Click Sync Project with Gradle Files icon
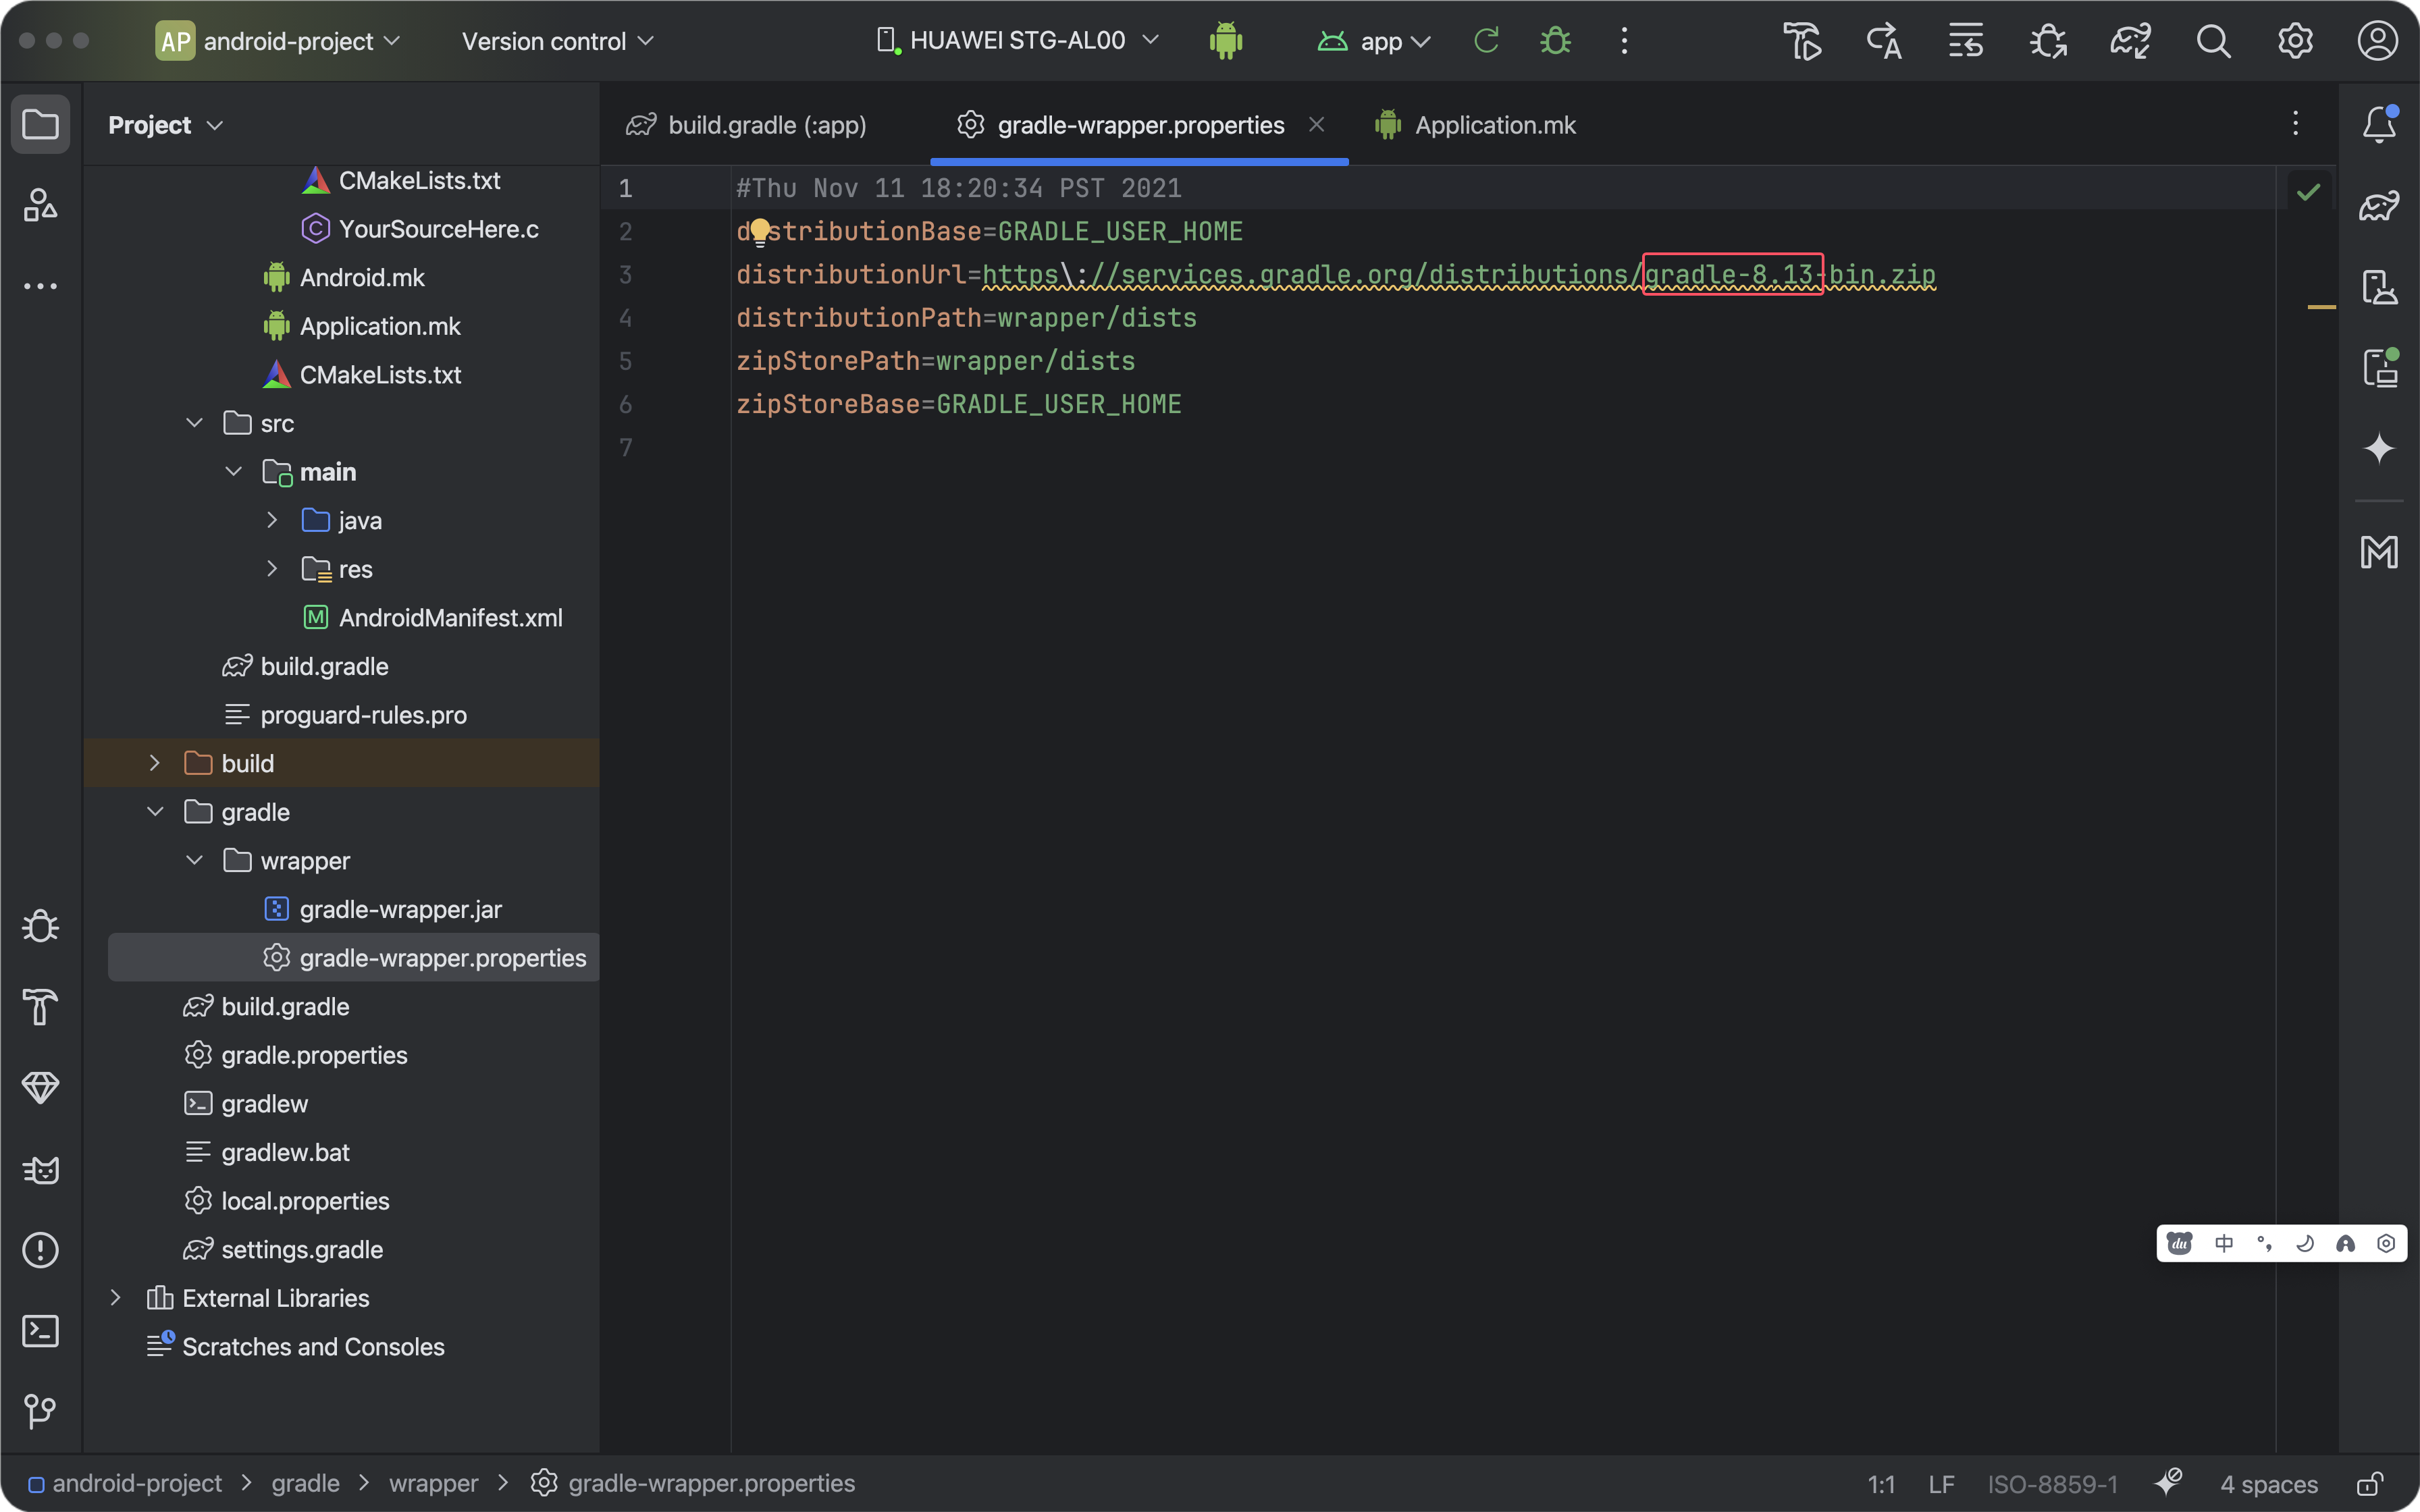 click(x=2130, y=41)
